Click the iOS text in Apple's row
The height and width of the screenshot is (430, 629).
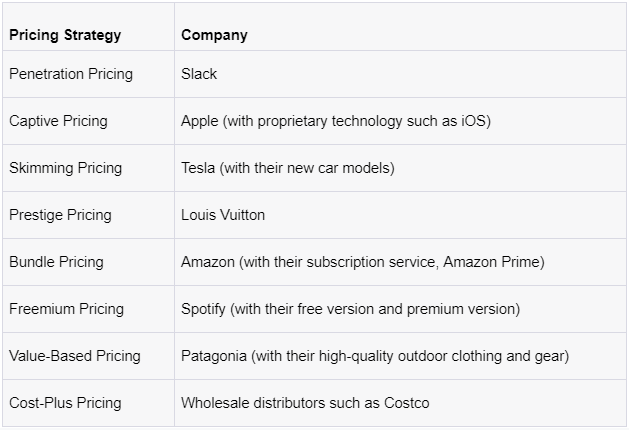[x=474, y=121]
